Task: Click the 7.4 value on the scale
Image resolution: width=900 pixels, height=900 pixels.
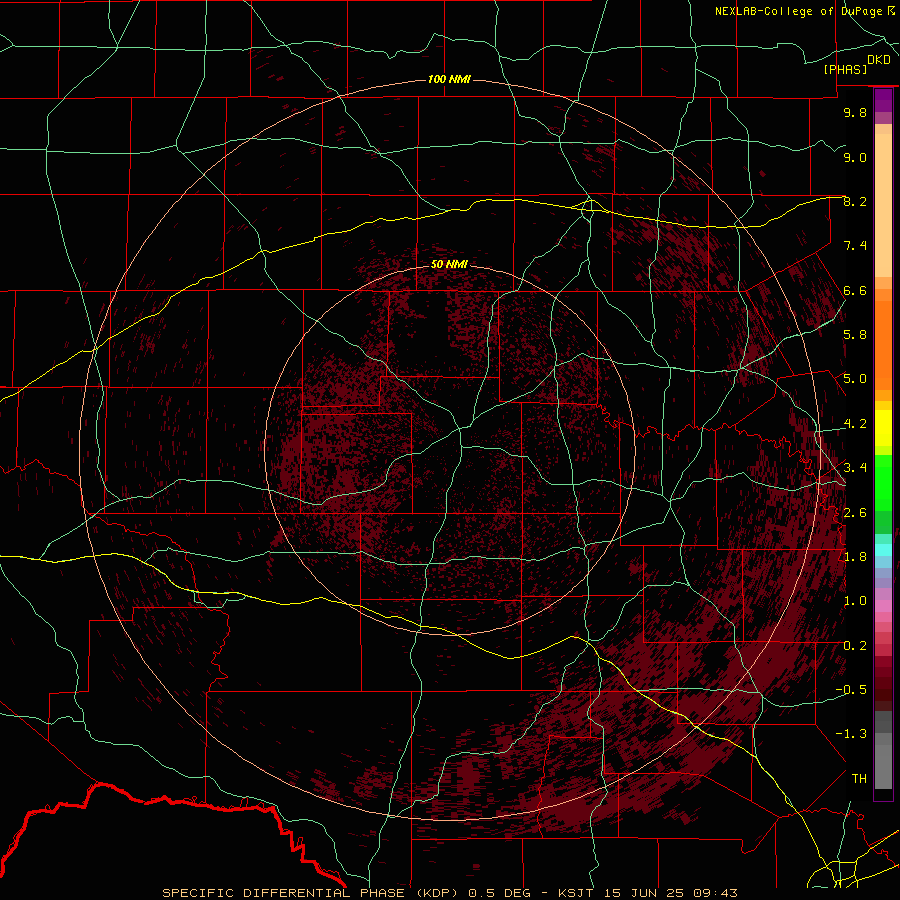Action: pyautogui.click(x=855, y=246)
